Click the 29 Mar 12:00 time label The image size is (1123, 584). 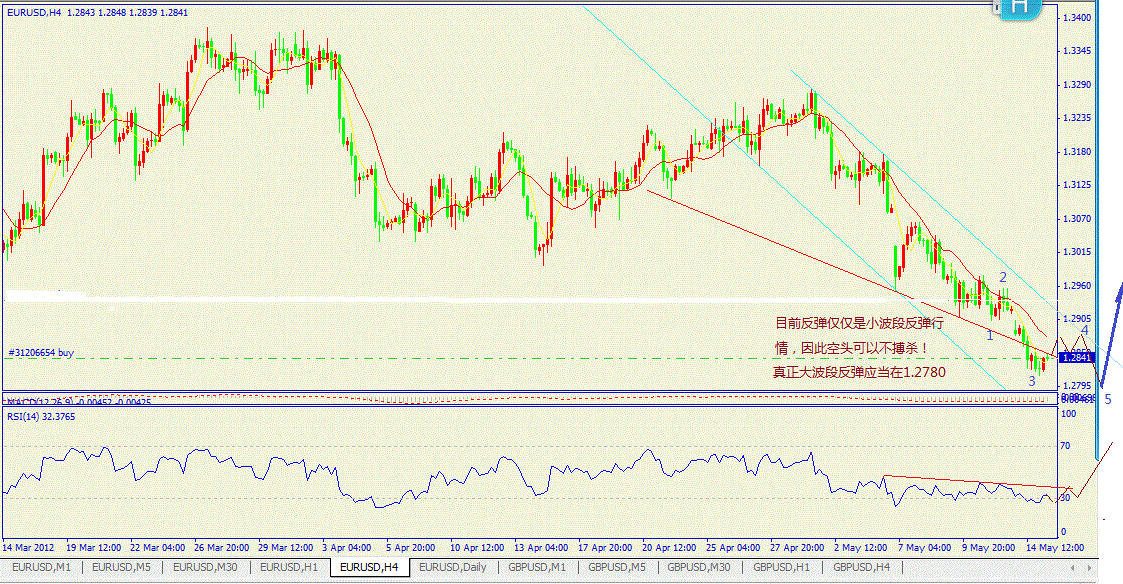(x=285, y=547)
